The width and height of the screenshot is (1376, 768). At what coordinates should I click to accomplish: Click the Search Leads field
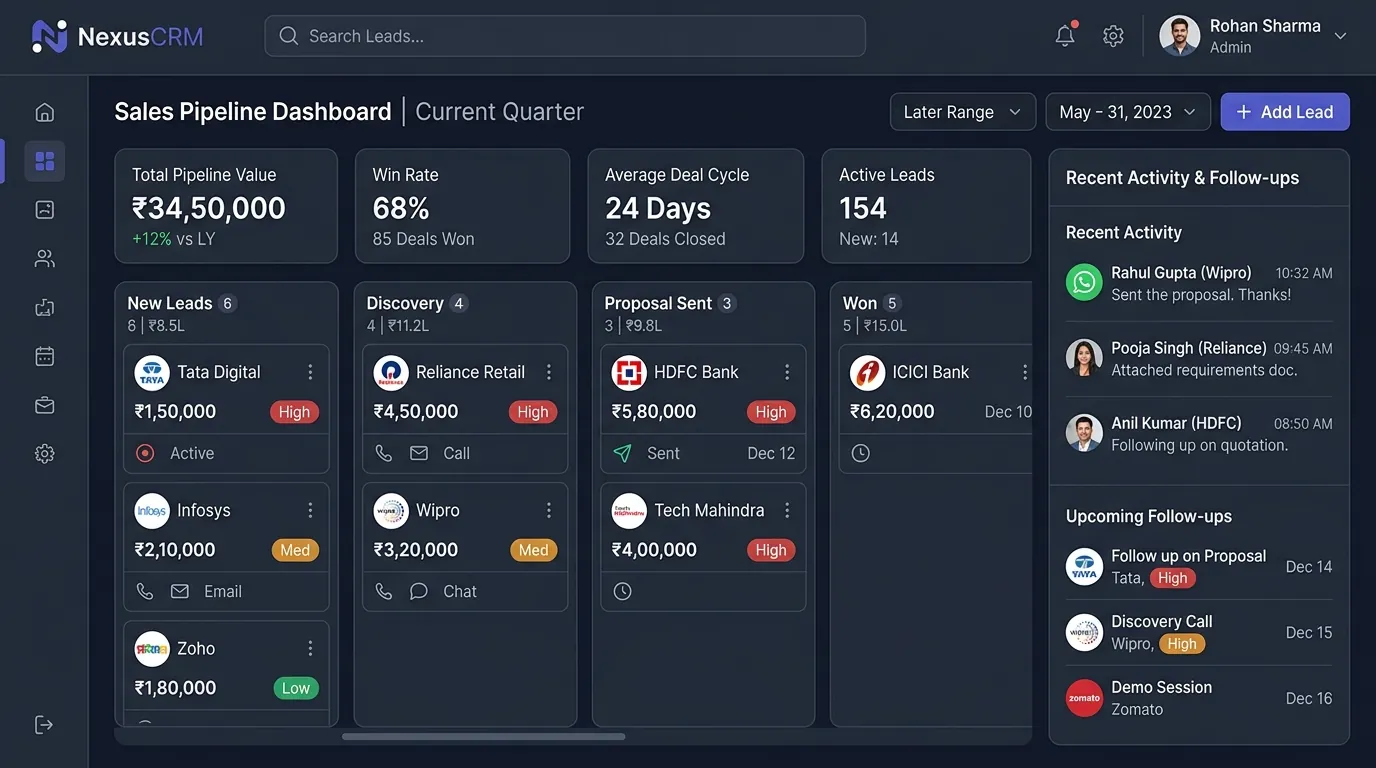(565, 36)
